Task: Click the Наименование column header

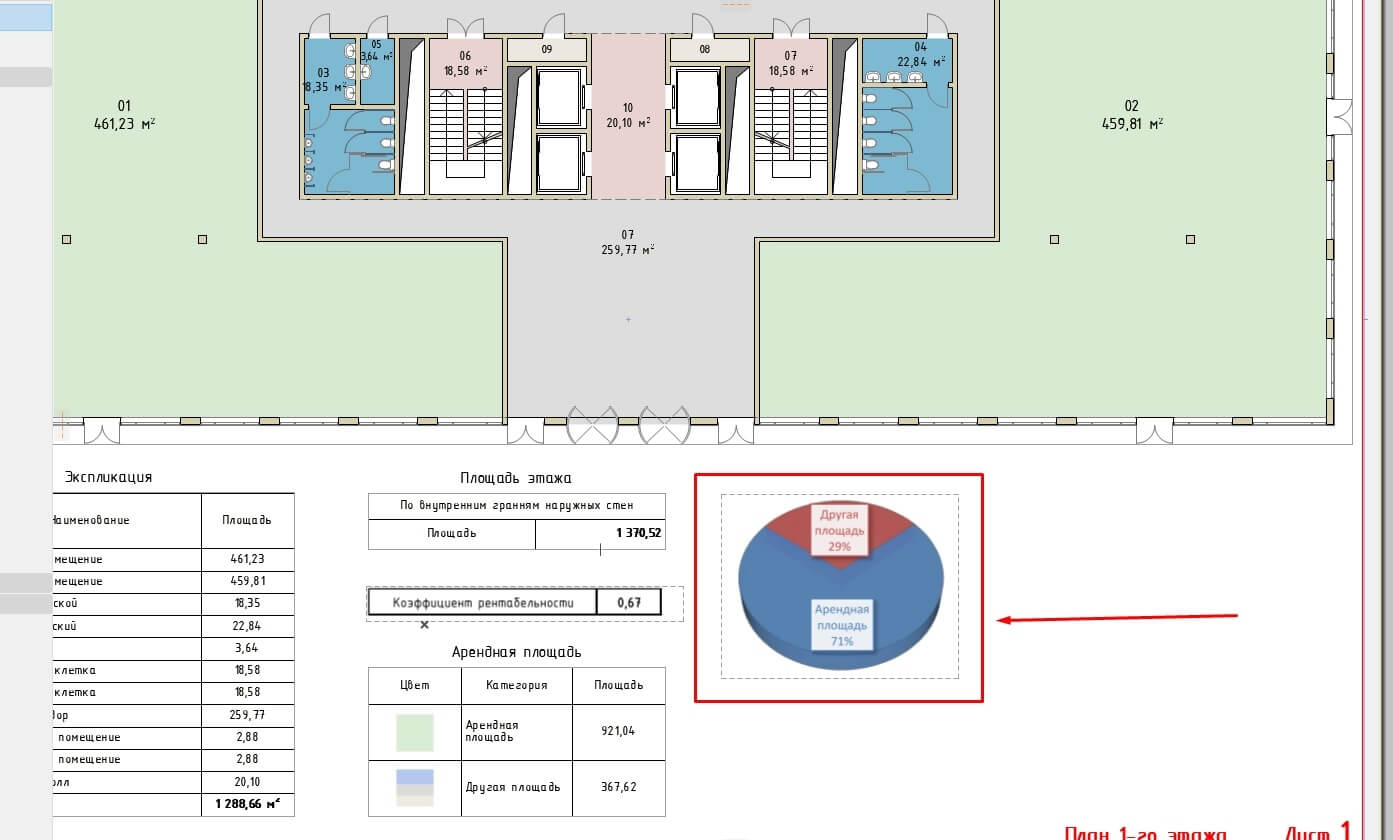Action: [126, 520]
